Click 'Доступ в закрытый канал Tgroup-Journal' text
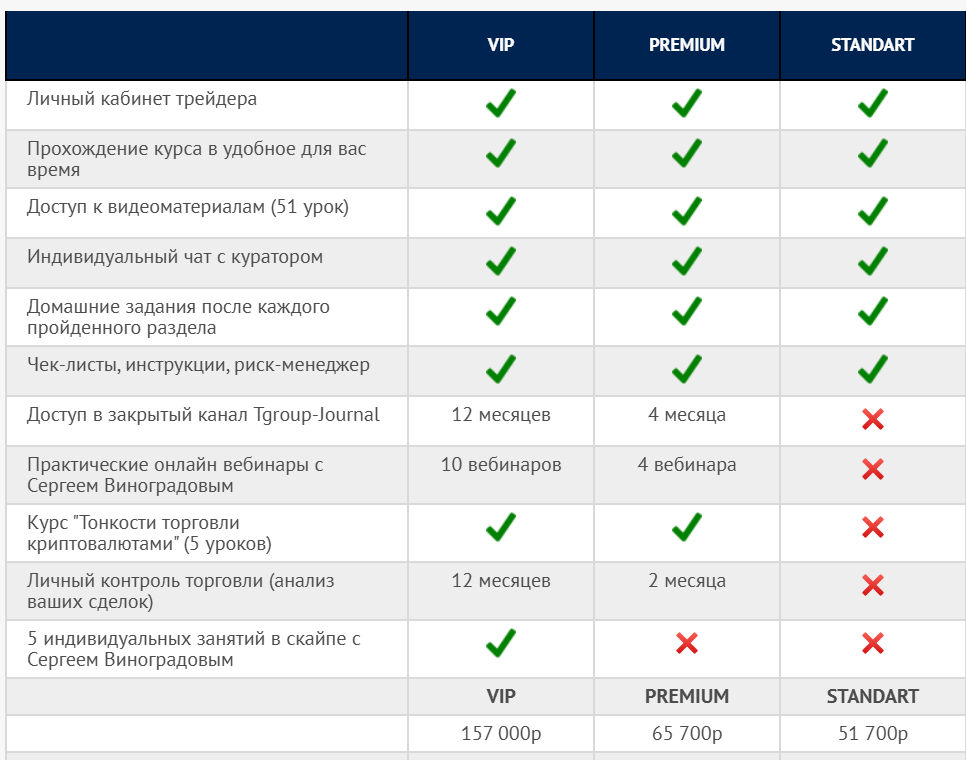Viewport: 966px width, 760px height. 203,415
